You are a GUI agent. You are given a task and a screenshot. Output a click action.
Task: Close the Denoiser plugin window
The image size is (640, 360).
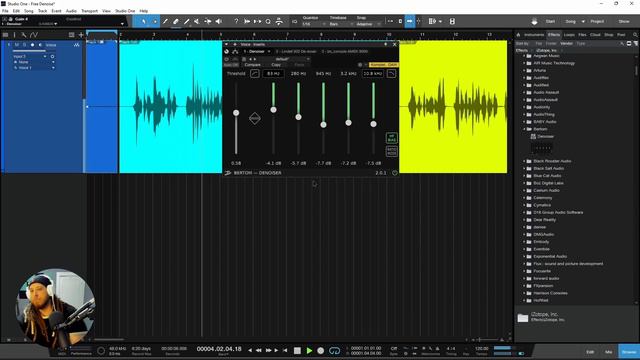(x=394, y=44)
